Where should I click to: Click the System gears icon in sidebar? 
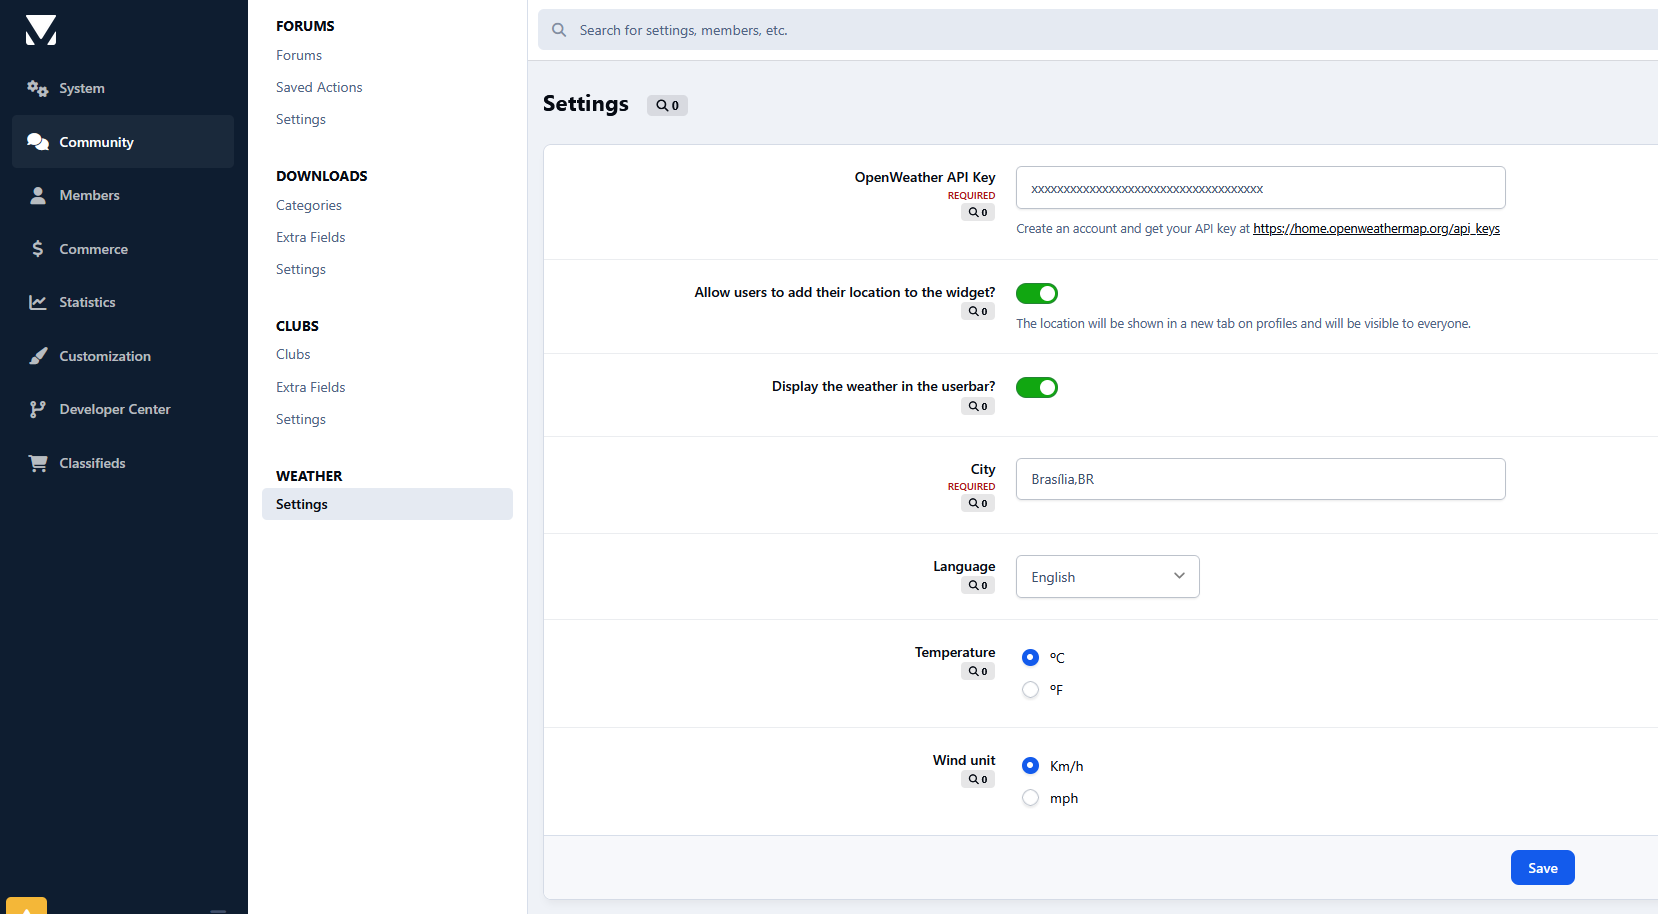[x=38, y=88]
